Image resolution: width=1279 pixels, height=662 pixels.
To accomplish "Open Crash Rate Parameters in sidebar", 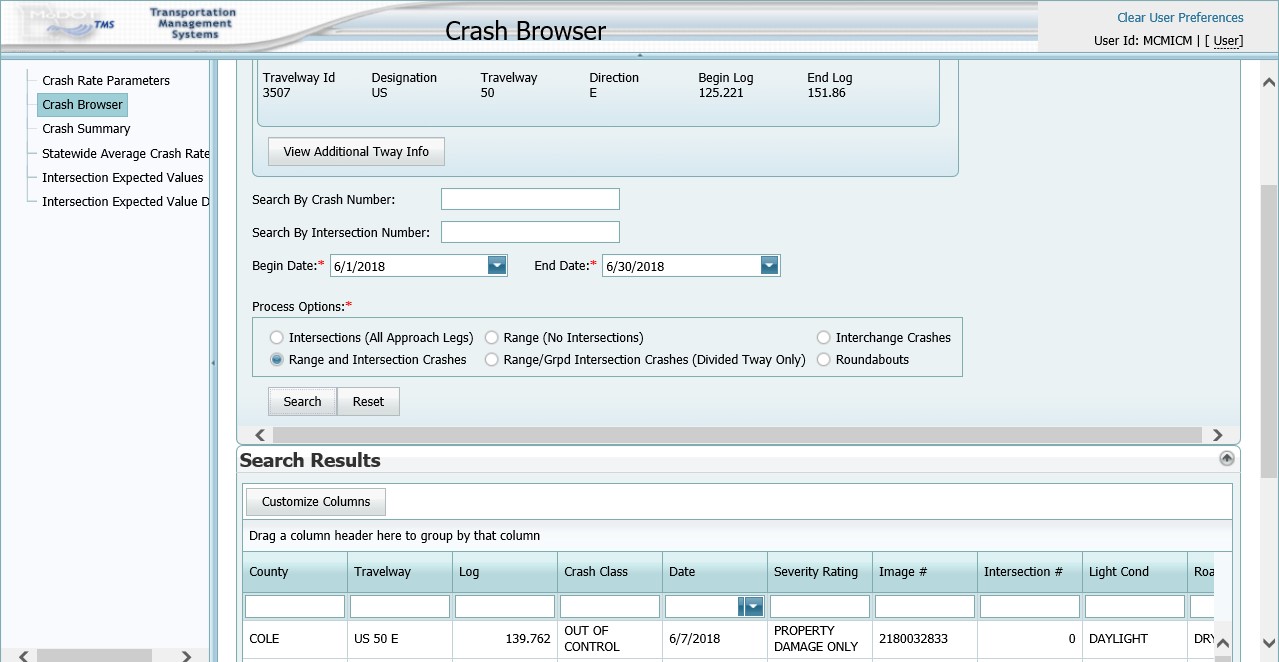I will click(106, 80).
